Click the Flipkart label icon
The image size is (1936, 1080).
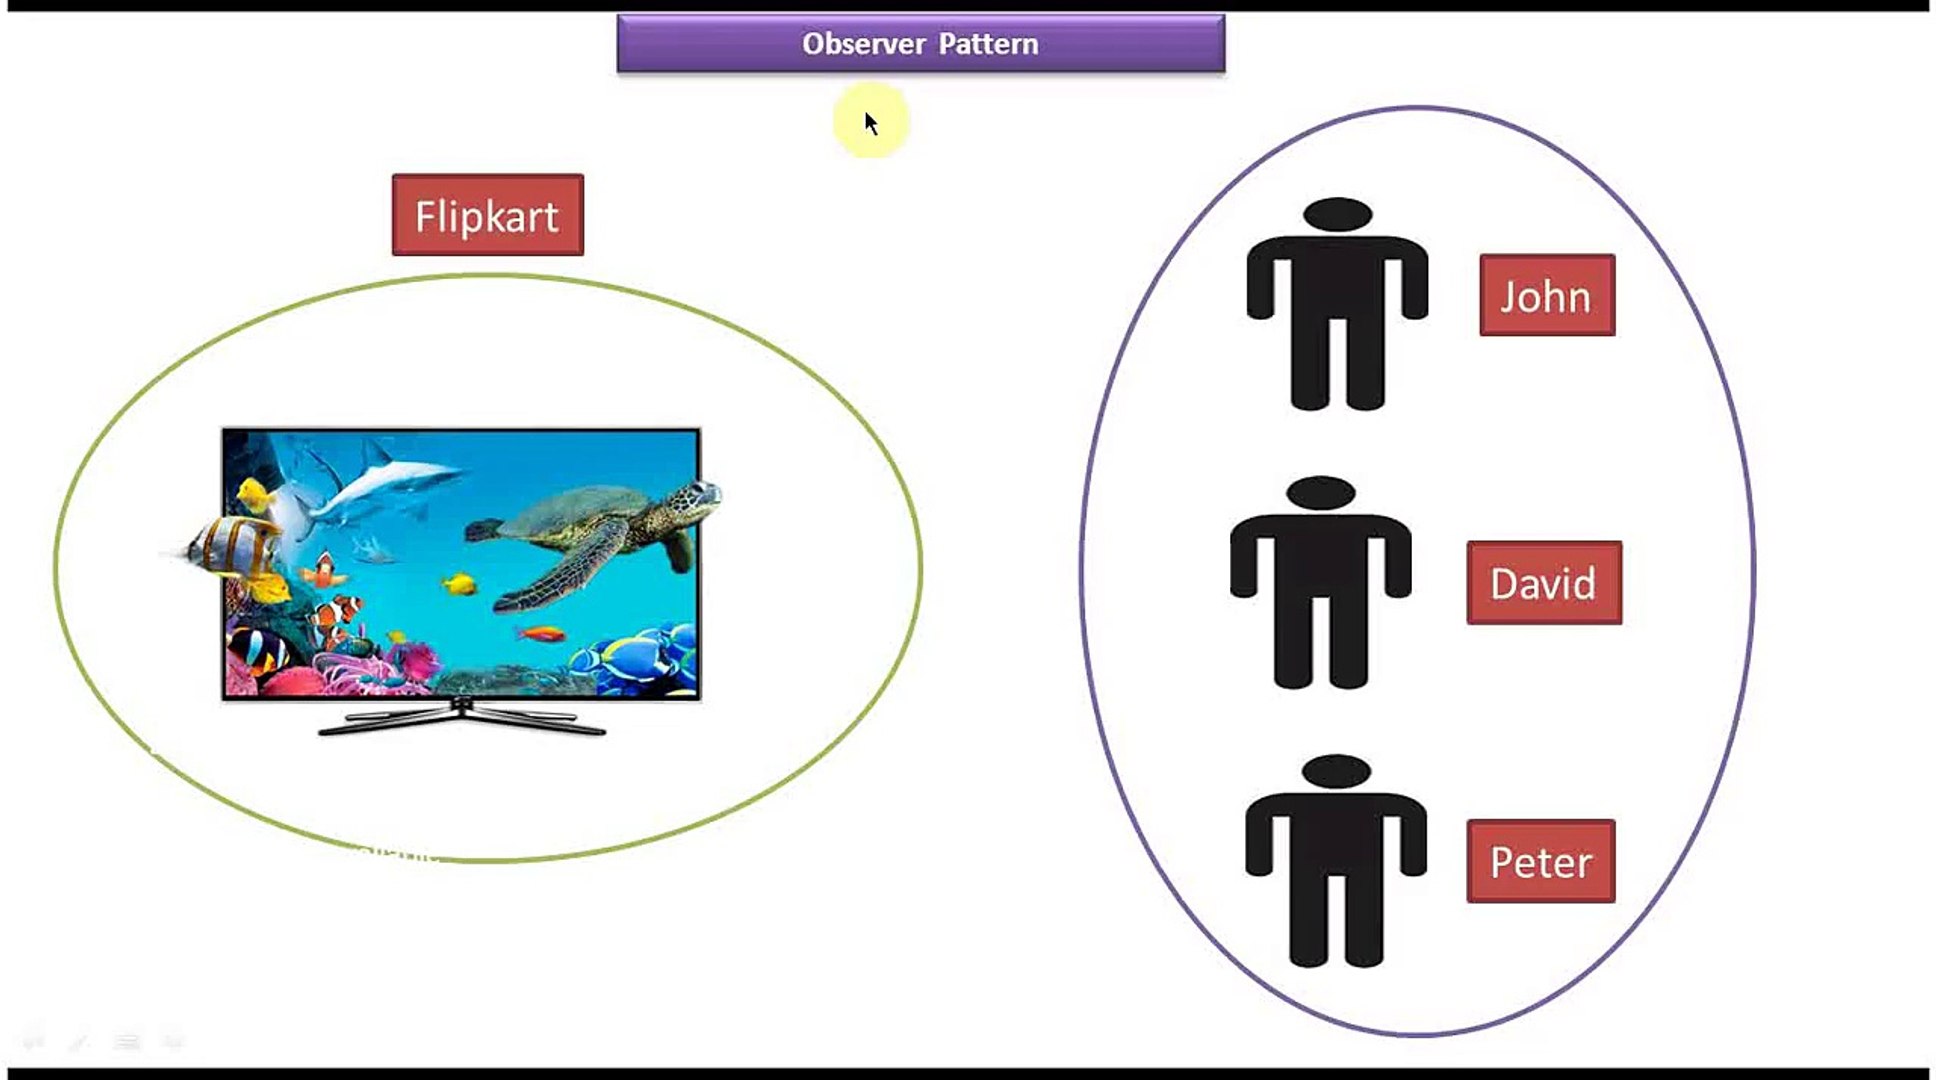[x=487, y=215]
